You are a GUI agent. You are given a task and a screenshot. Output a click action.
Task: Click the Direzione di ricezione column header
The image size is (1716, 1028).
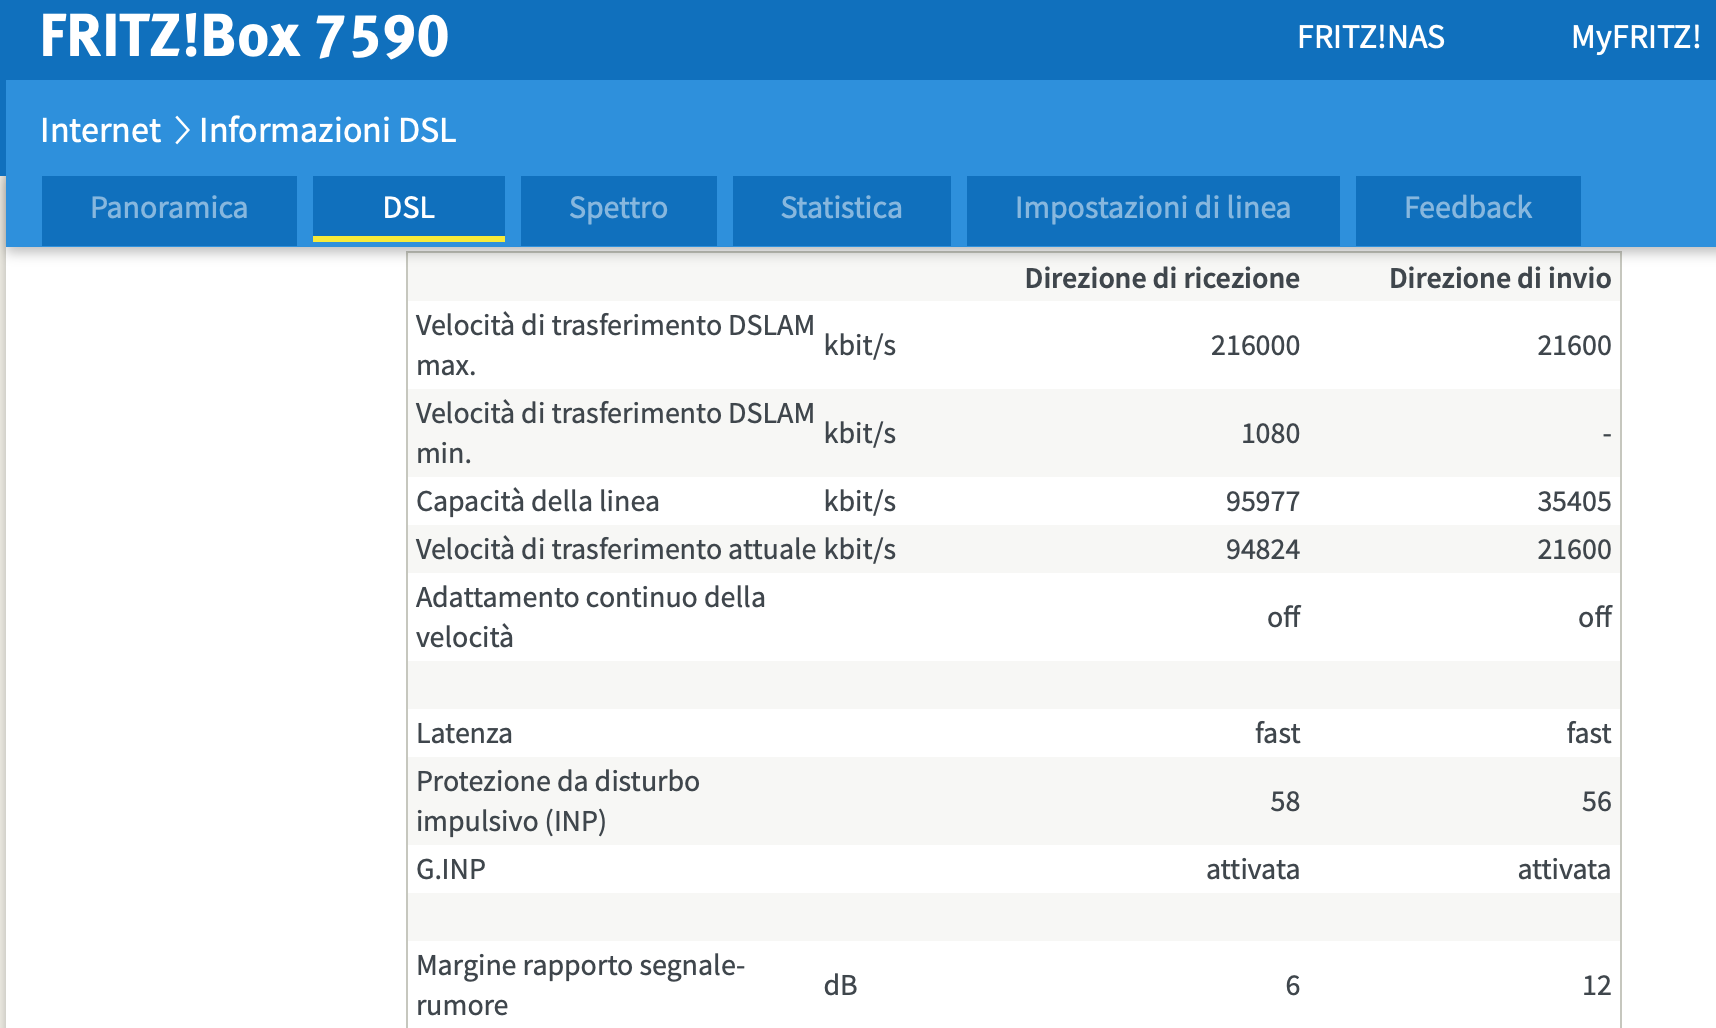coord(1162,278)
